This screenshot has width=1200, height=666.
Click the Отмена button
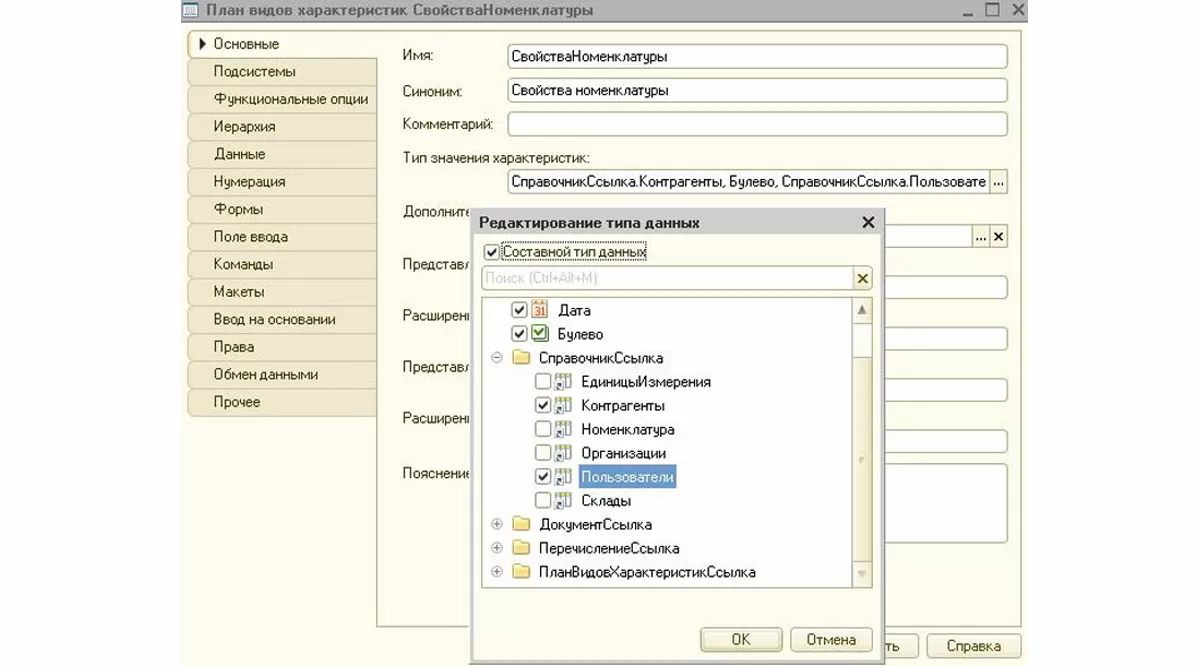tap(830, 640)
